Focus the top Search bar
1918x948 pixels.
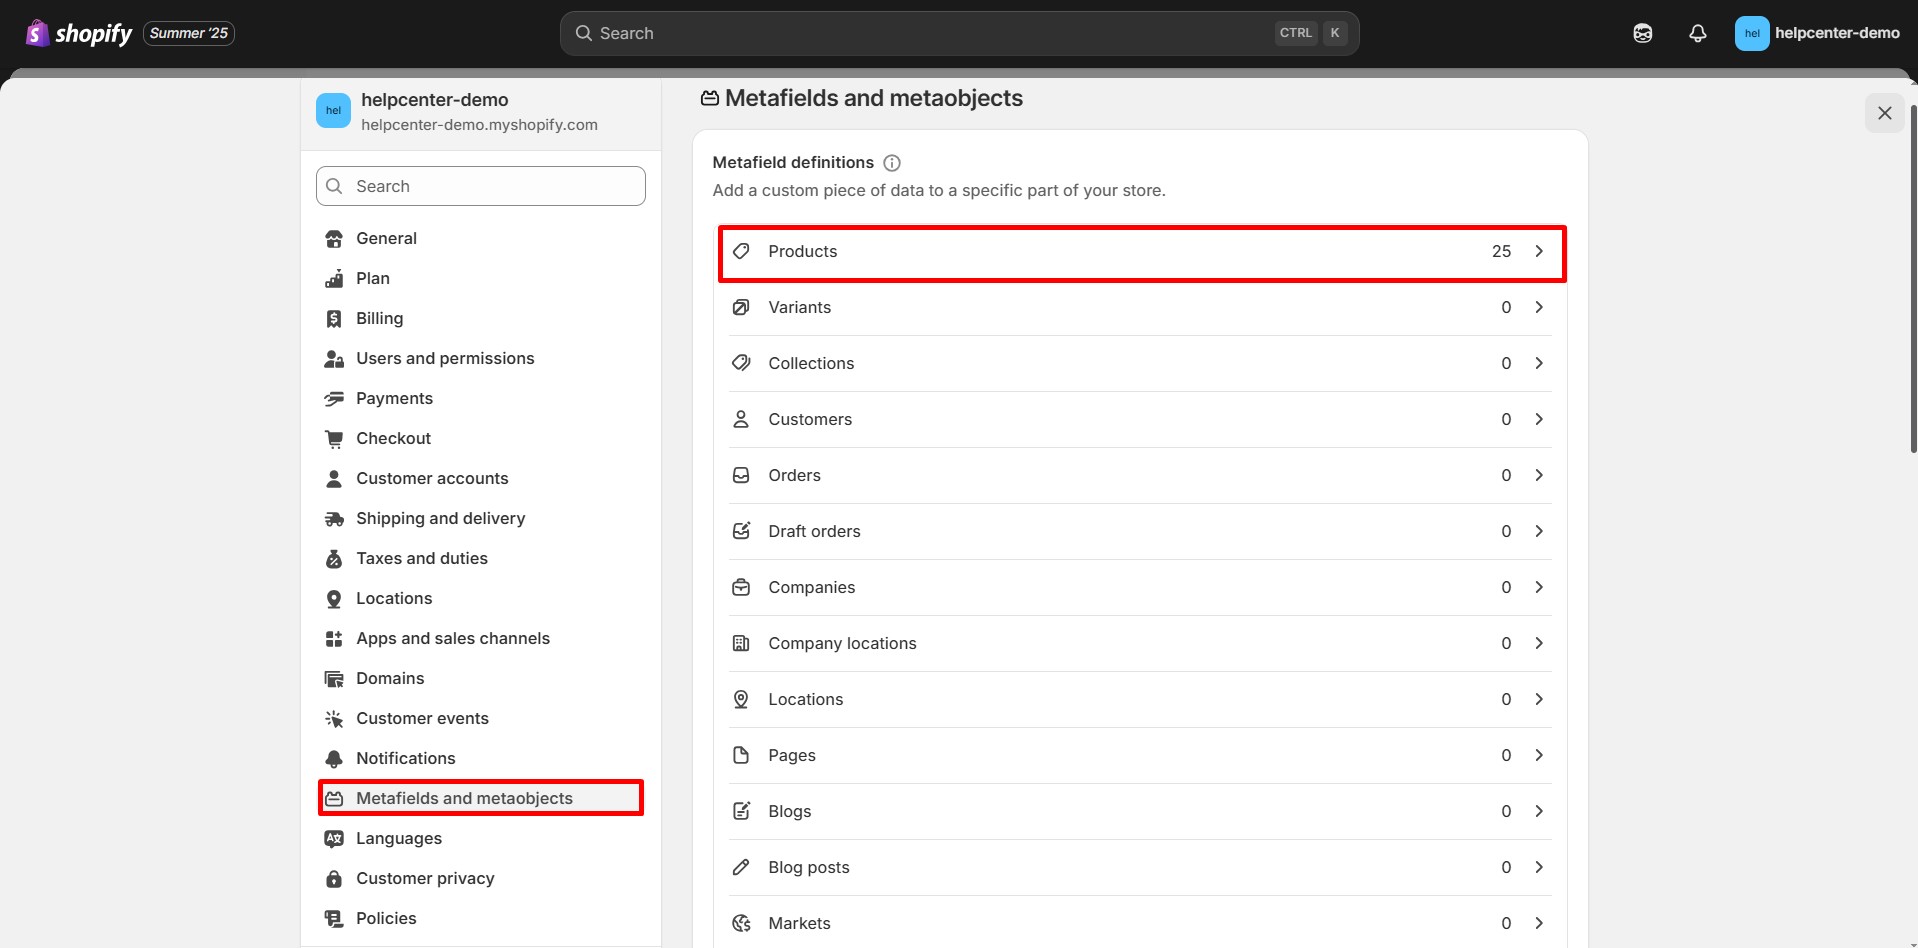click(959, 33)
